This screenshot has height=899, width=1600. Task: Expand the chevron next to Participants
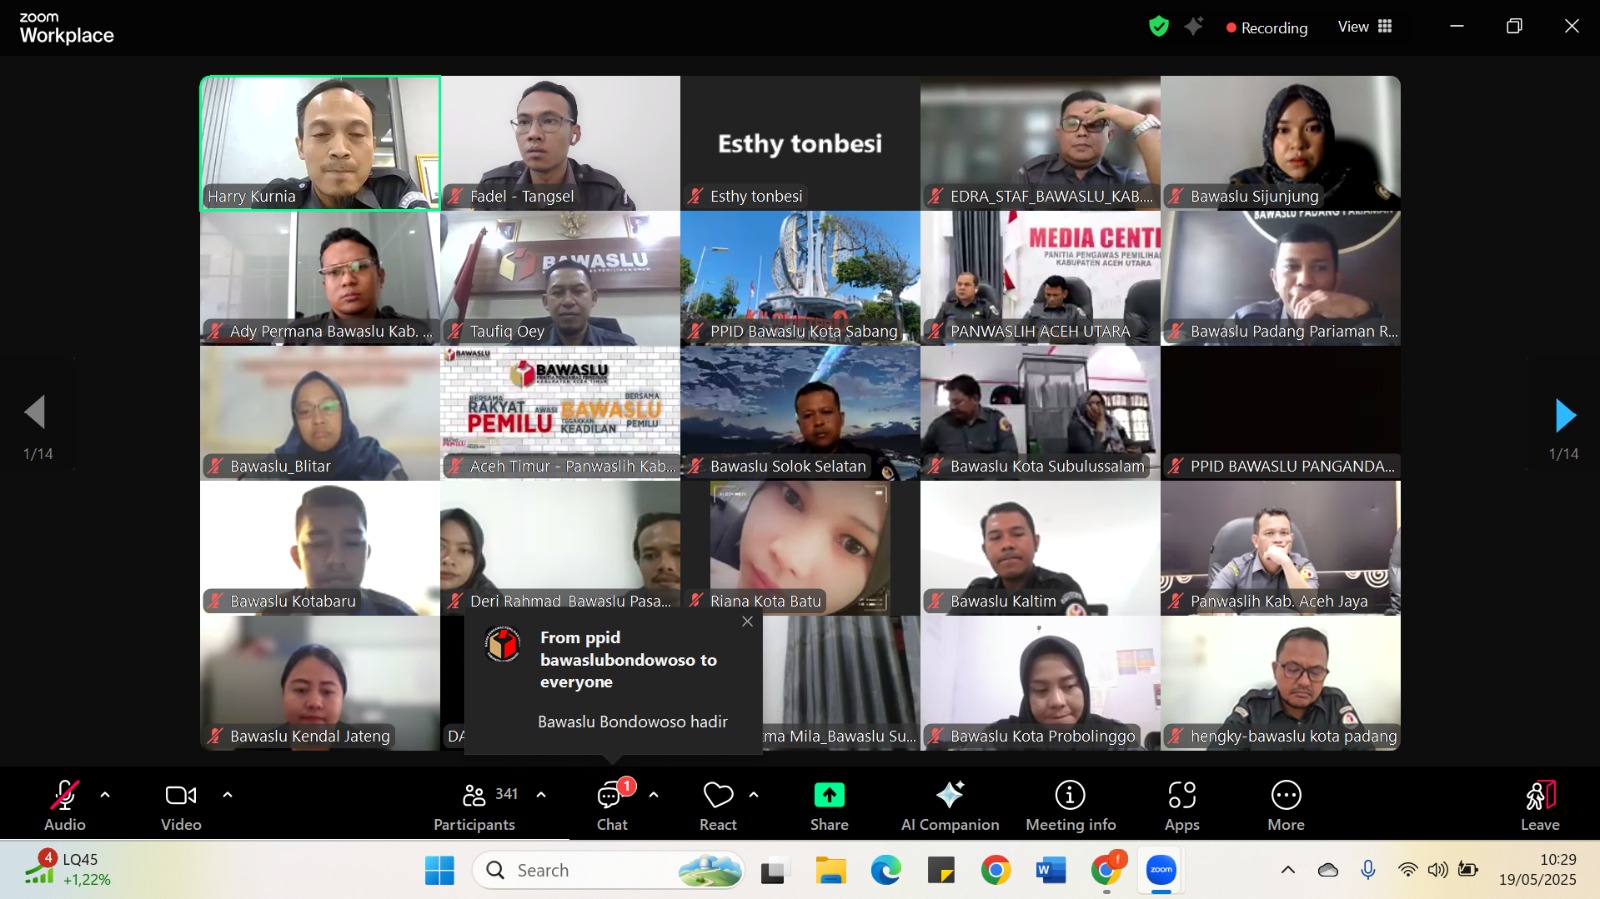[541, 795]
